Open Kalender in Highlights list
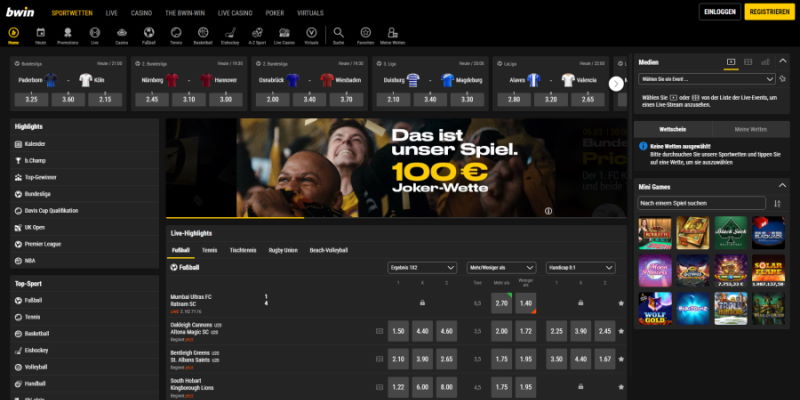800x400 pixels. [84, 144]
